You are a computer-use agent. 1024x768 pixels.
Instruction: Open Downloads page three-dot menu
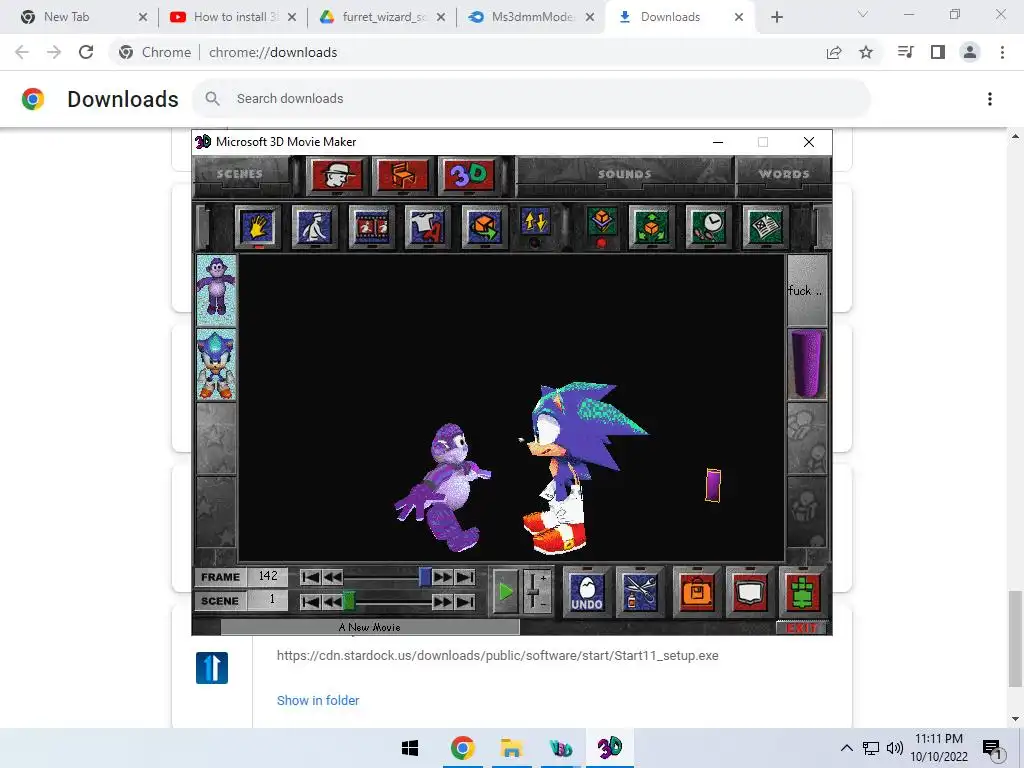pyautogui.click(x=990, y=99)
